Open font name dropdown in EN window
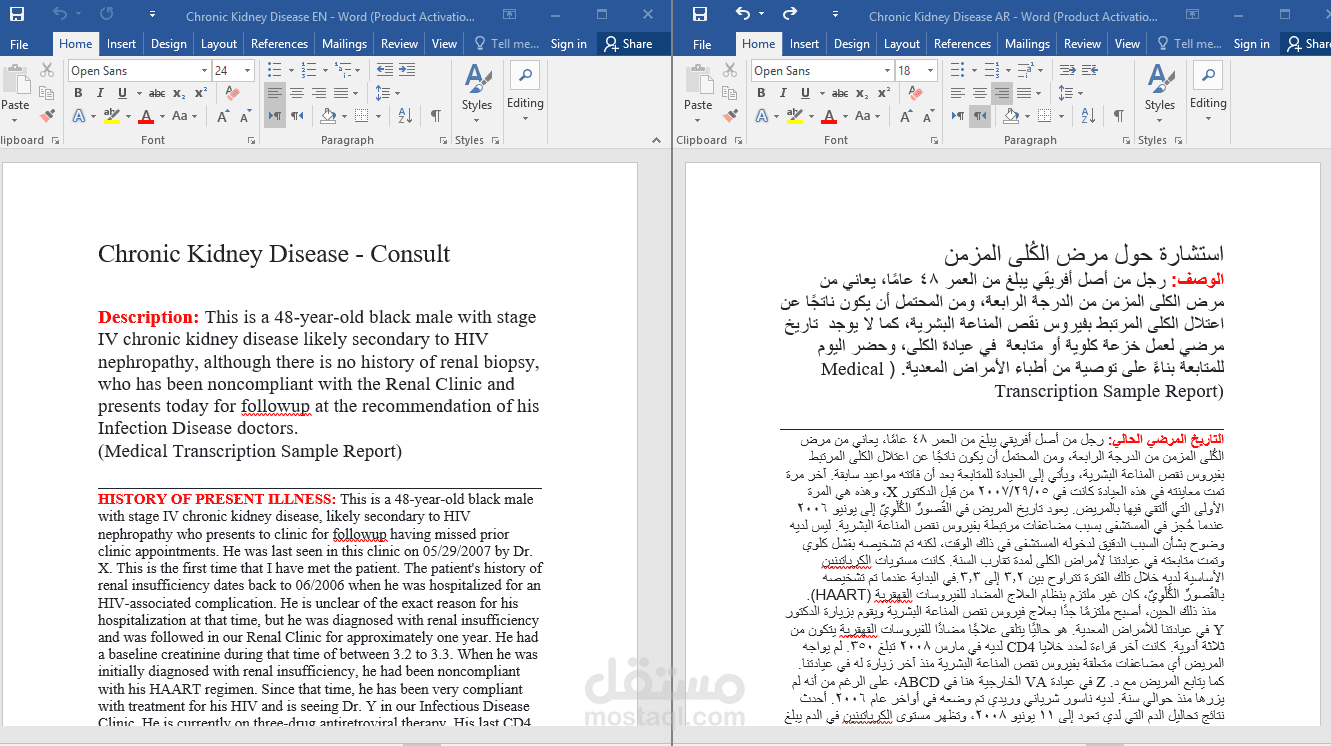This screenshot has width=1331, height=746. click(x=204, y=70)
